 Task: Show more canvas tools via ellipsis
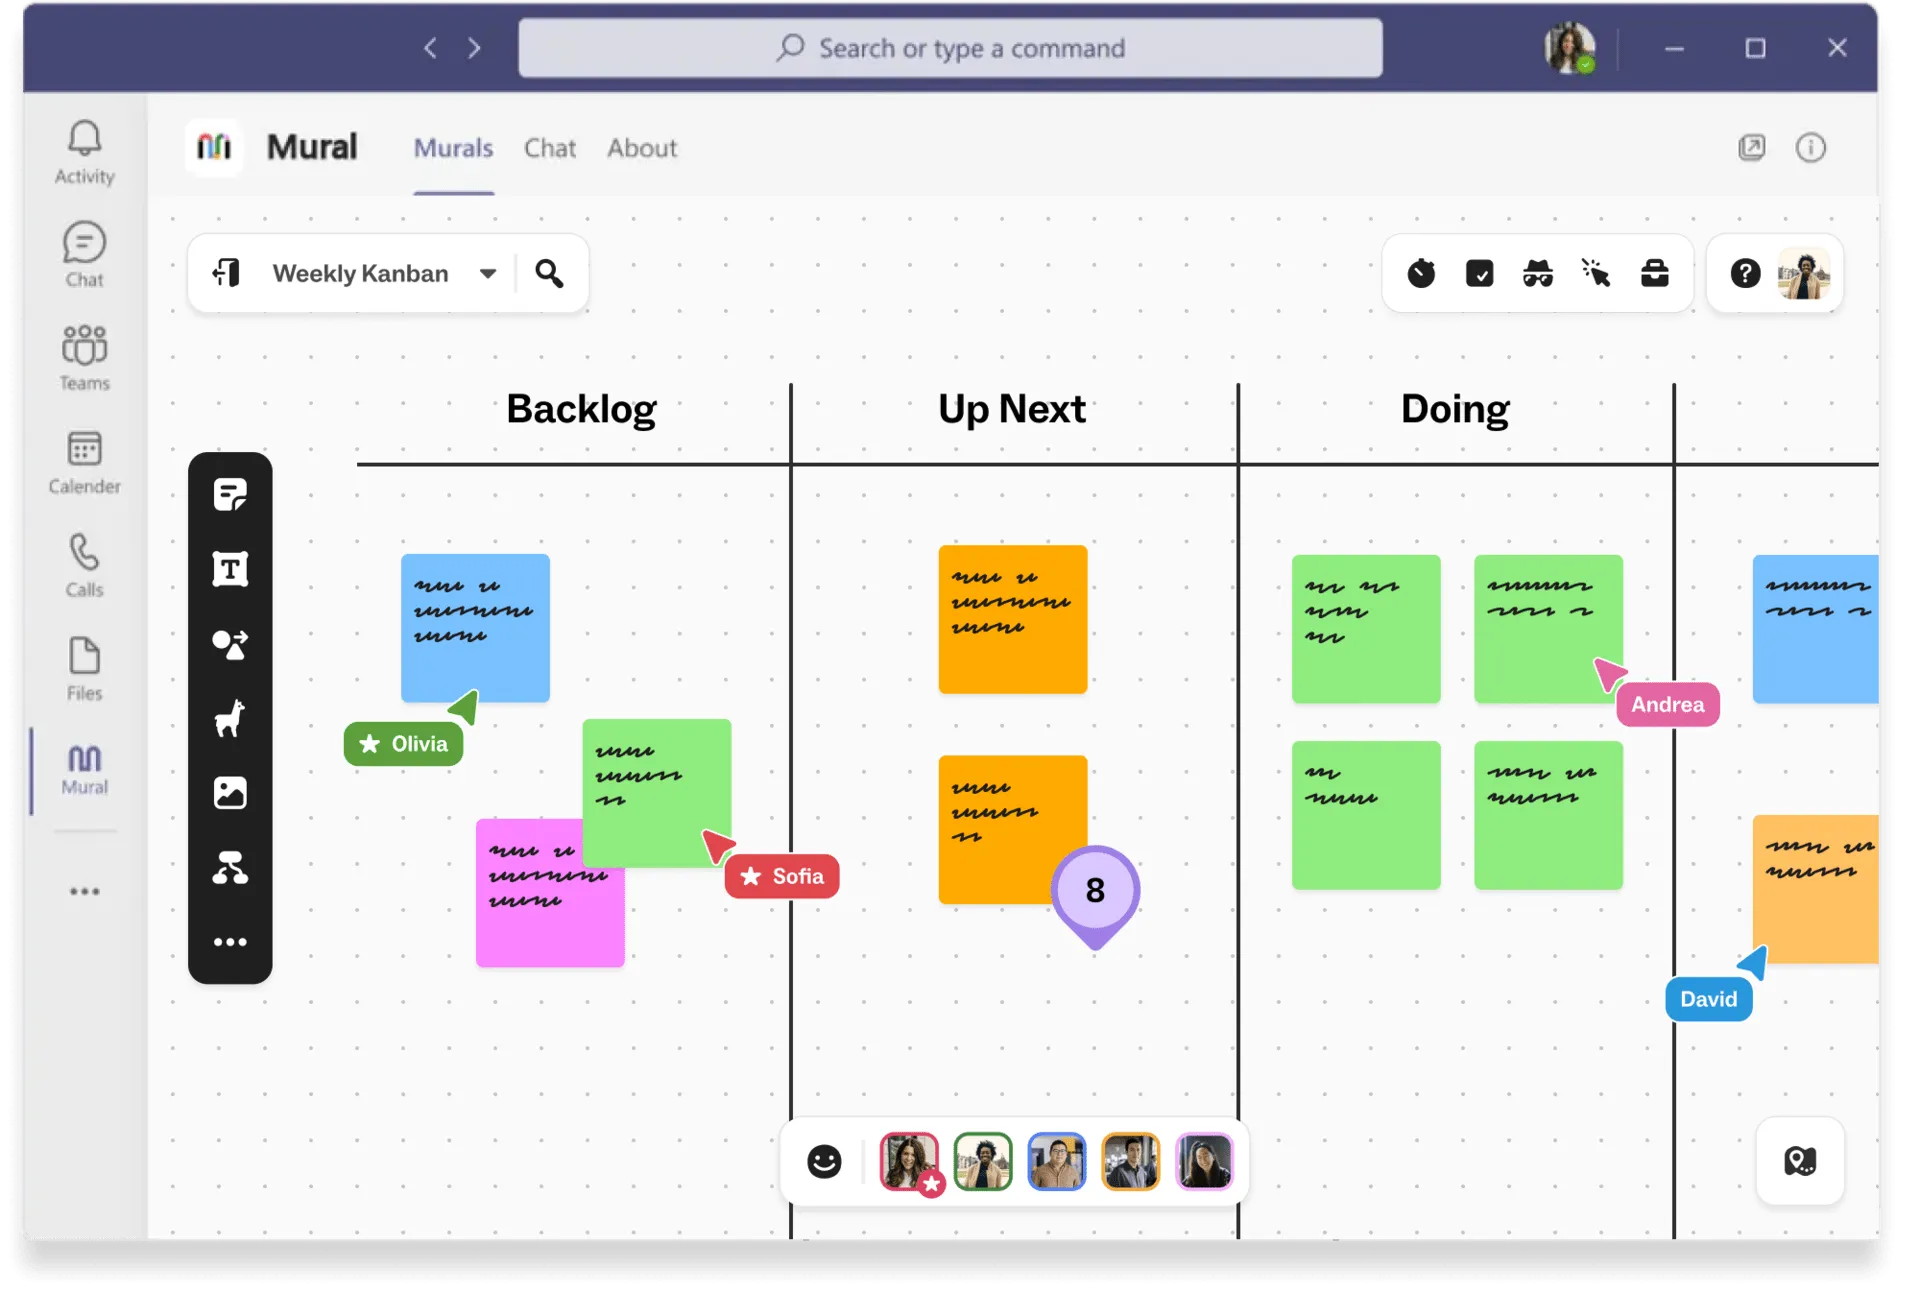[231, 941]
